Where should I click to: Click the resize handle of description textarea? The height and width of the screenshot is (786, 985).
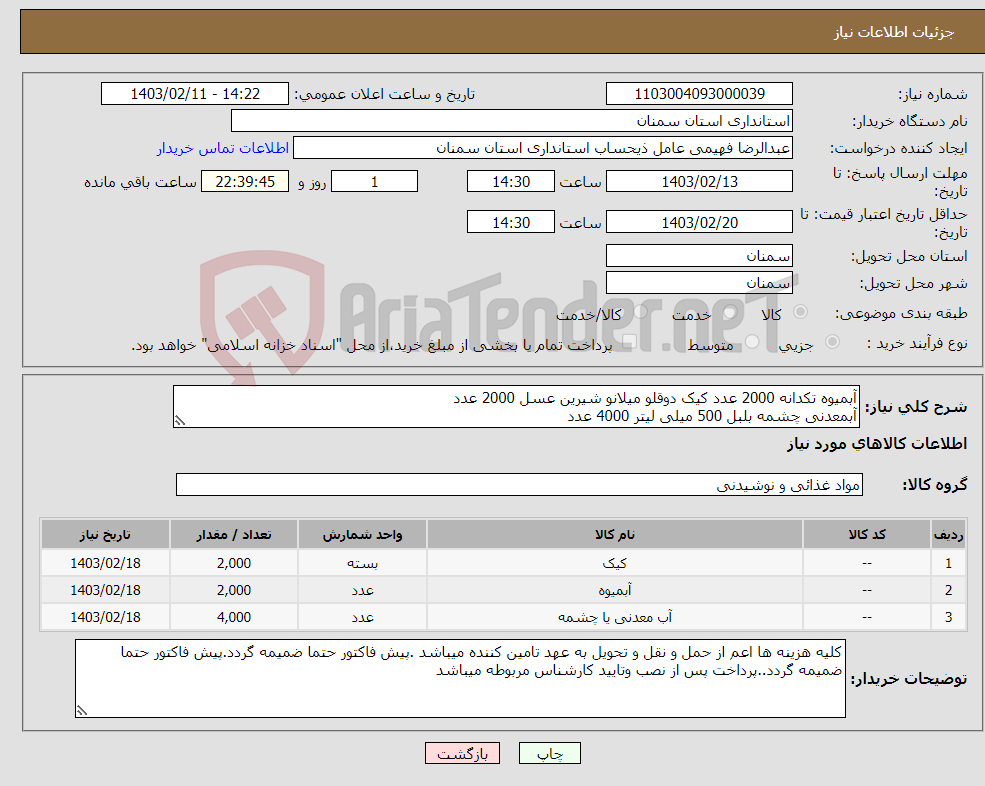tap(180, 421)
